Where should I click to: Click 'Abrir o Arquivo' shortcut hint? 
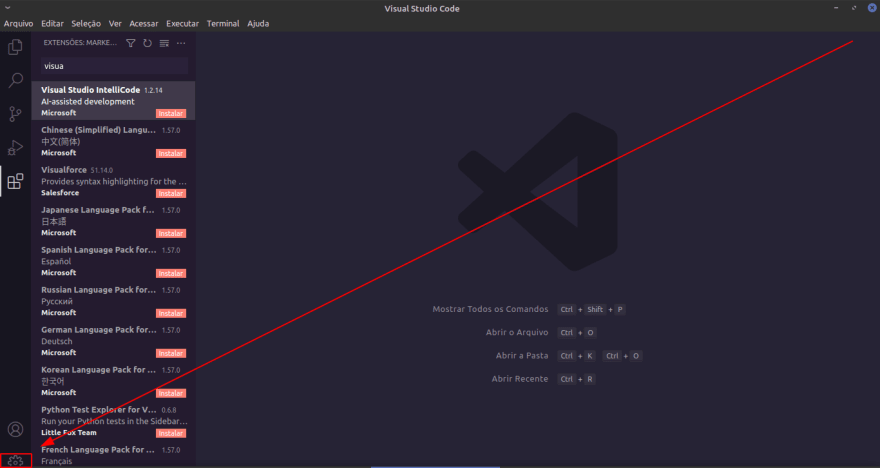517,332
